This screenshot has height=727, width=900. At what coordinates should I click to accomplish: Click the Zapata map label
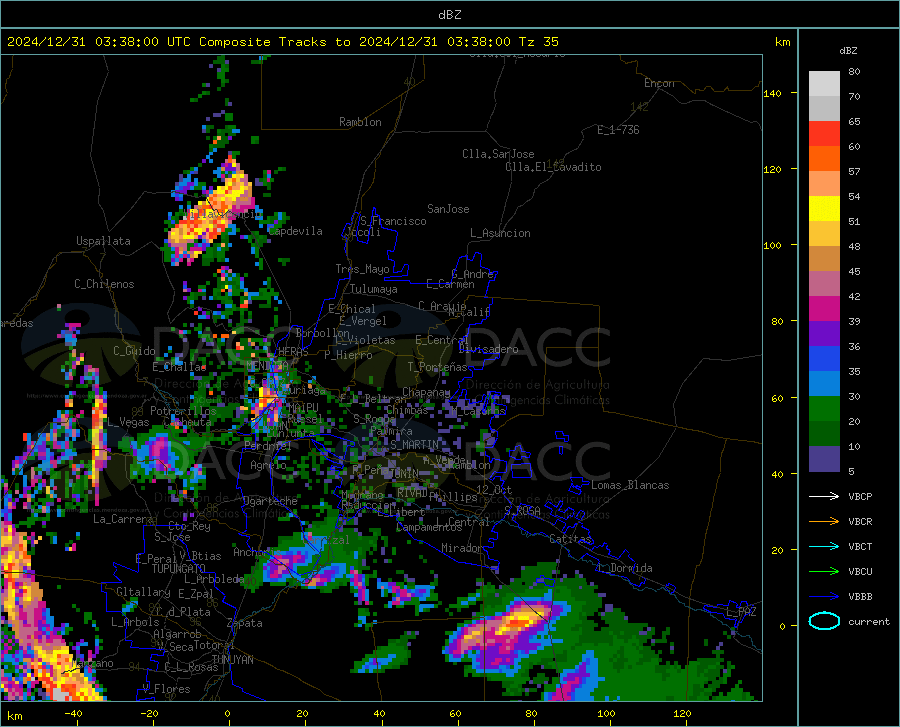point(245,623)
